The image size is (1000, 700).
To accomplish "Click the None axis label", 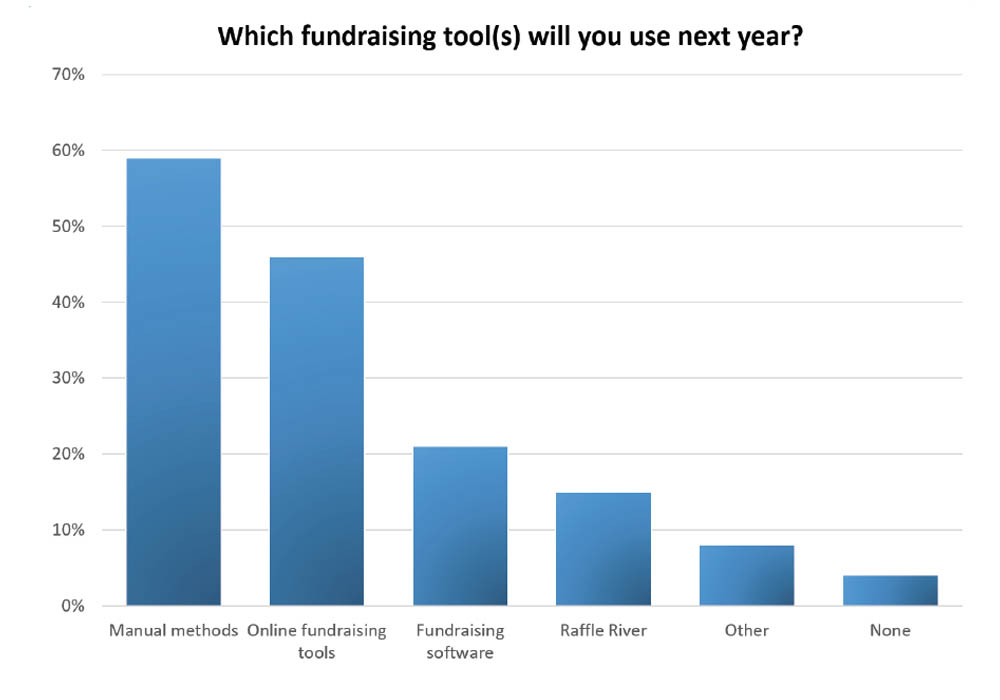I will (890, 631).
